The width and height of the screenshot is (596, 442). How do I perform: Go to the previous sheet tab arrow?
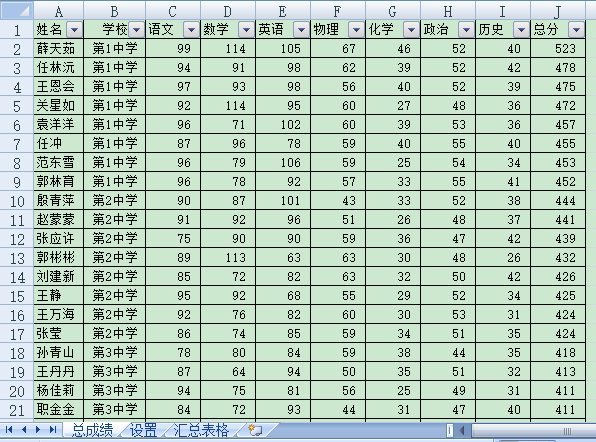(x=24, y=430)
